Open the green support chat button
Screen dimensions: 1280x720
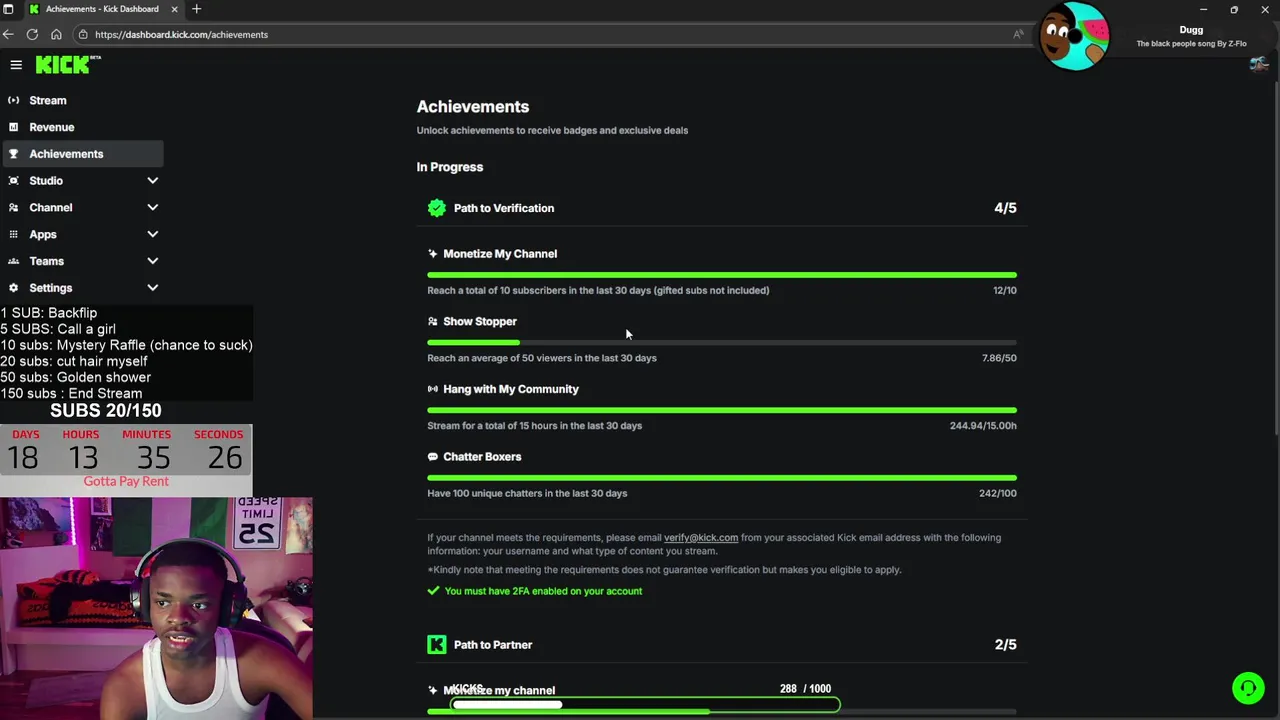[x=1248, y=688]
